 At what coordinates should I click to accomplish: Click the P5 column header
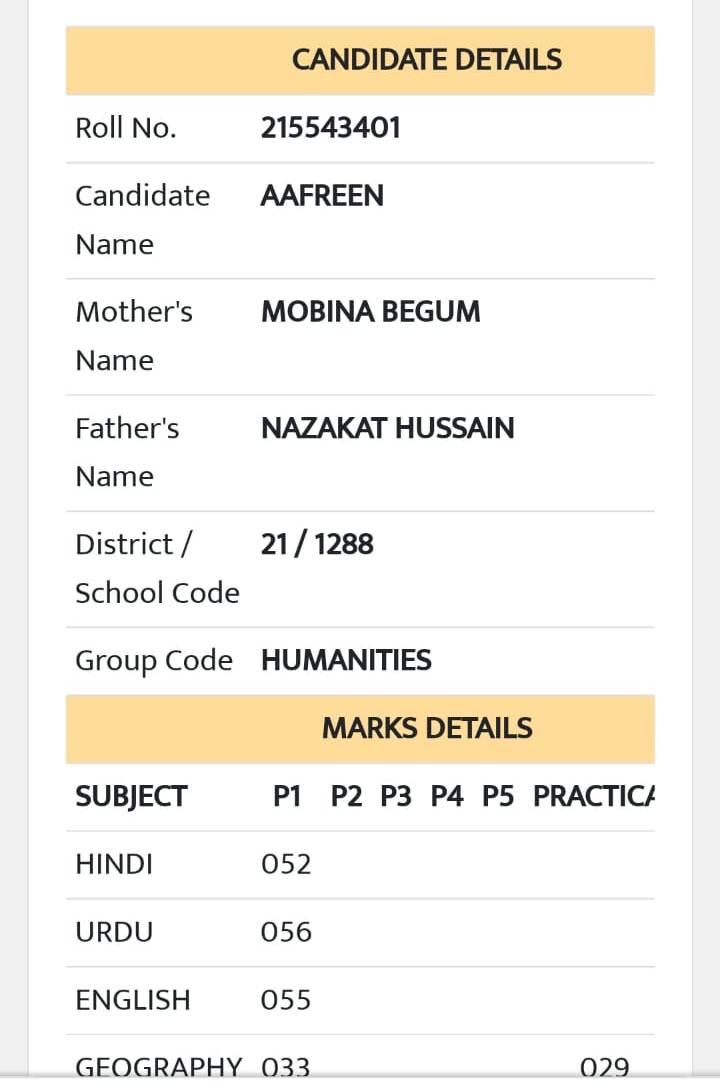click(498, 796)
